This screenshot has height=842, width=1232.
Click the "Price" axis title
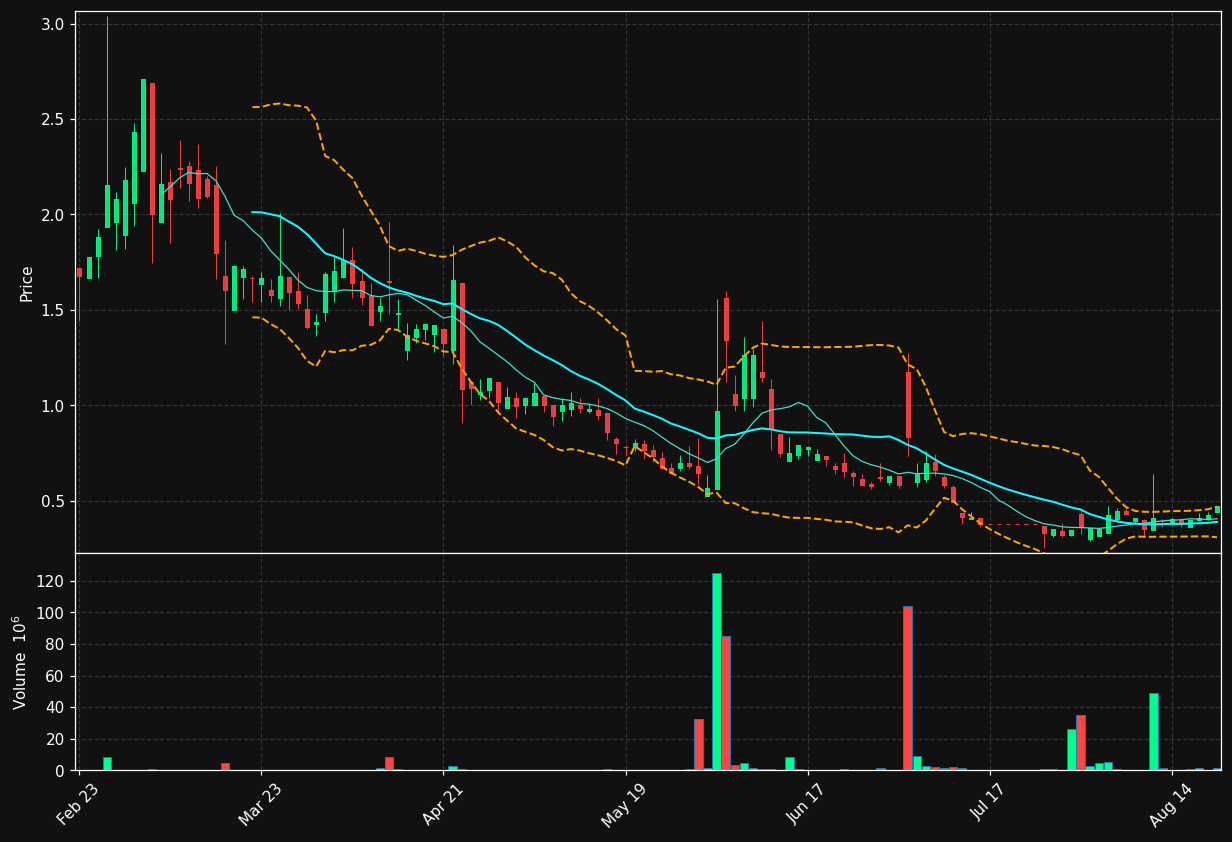point(27,283)
